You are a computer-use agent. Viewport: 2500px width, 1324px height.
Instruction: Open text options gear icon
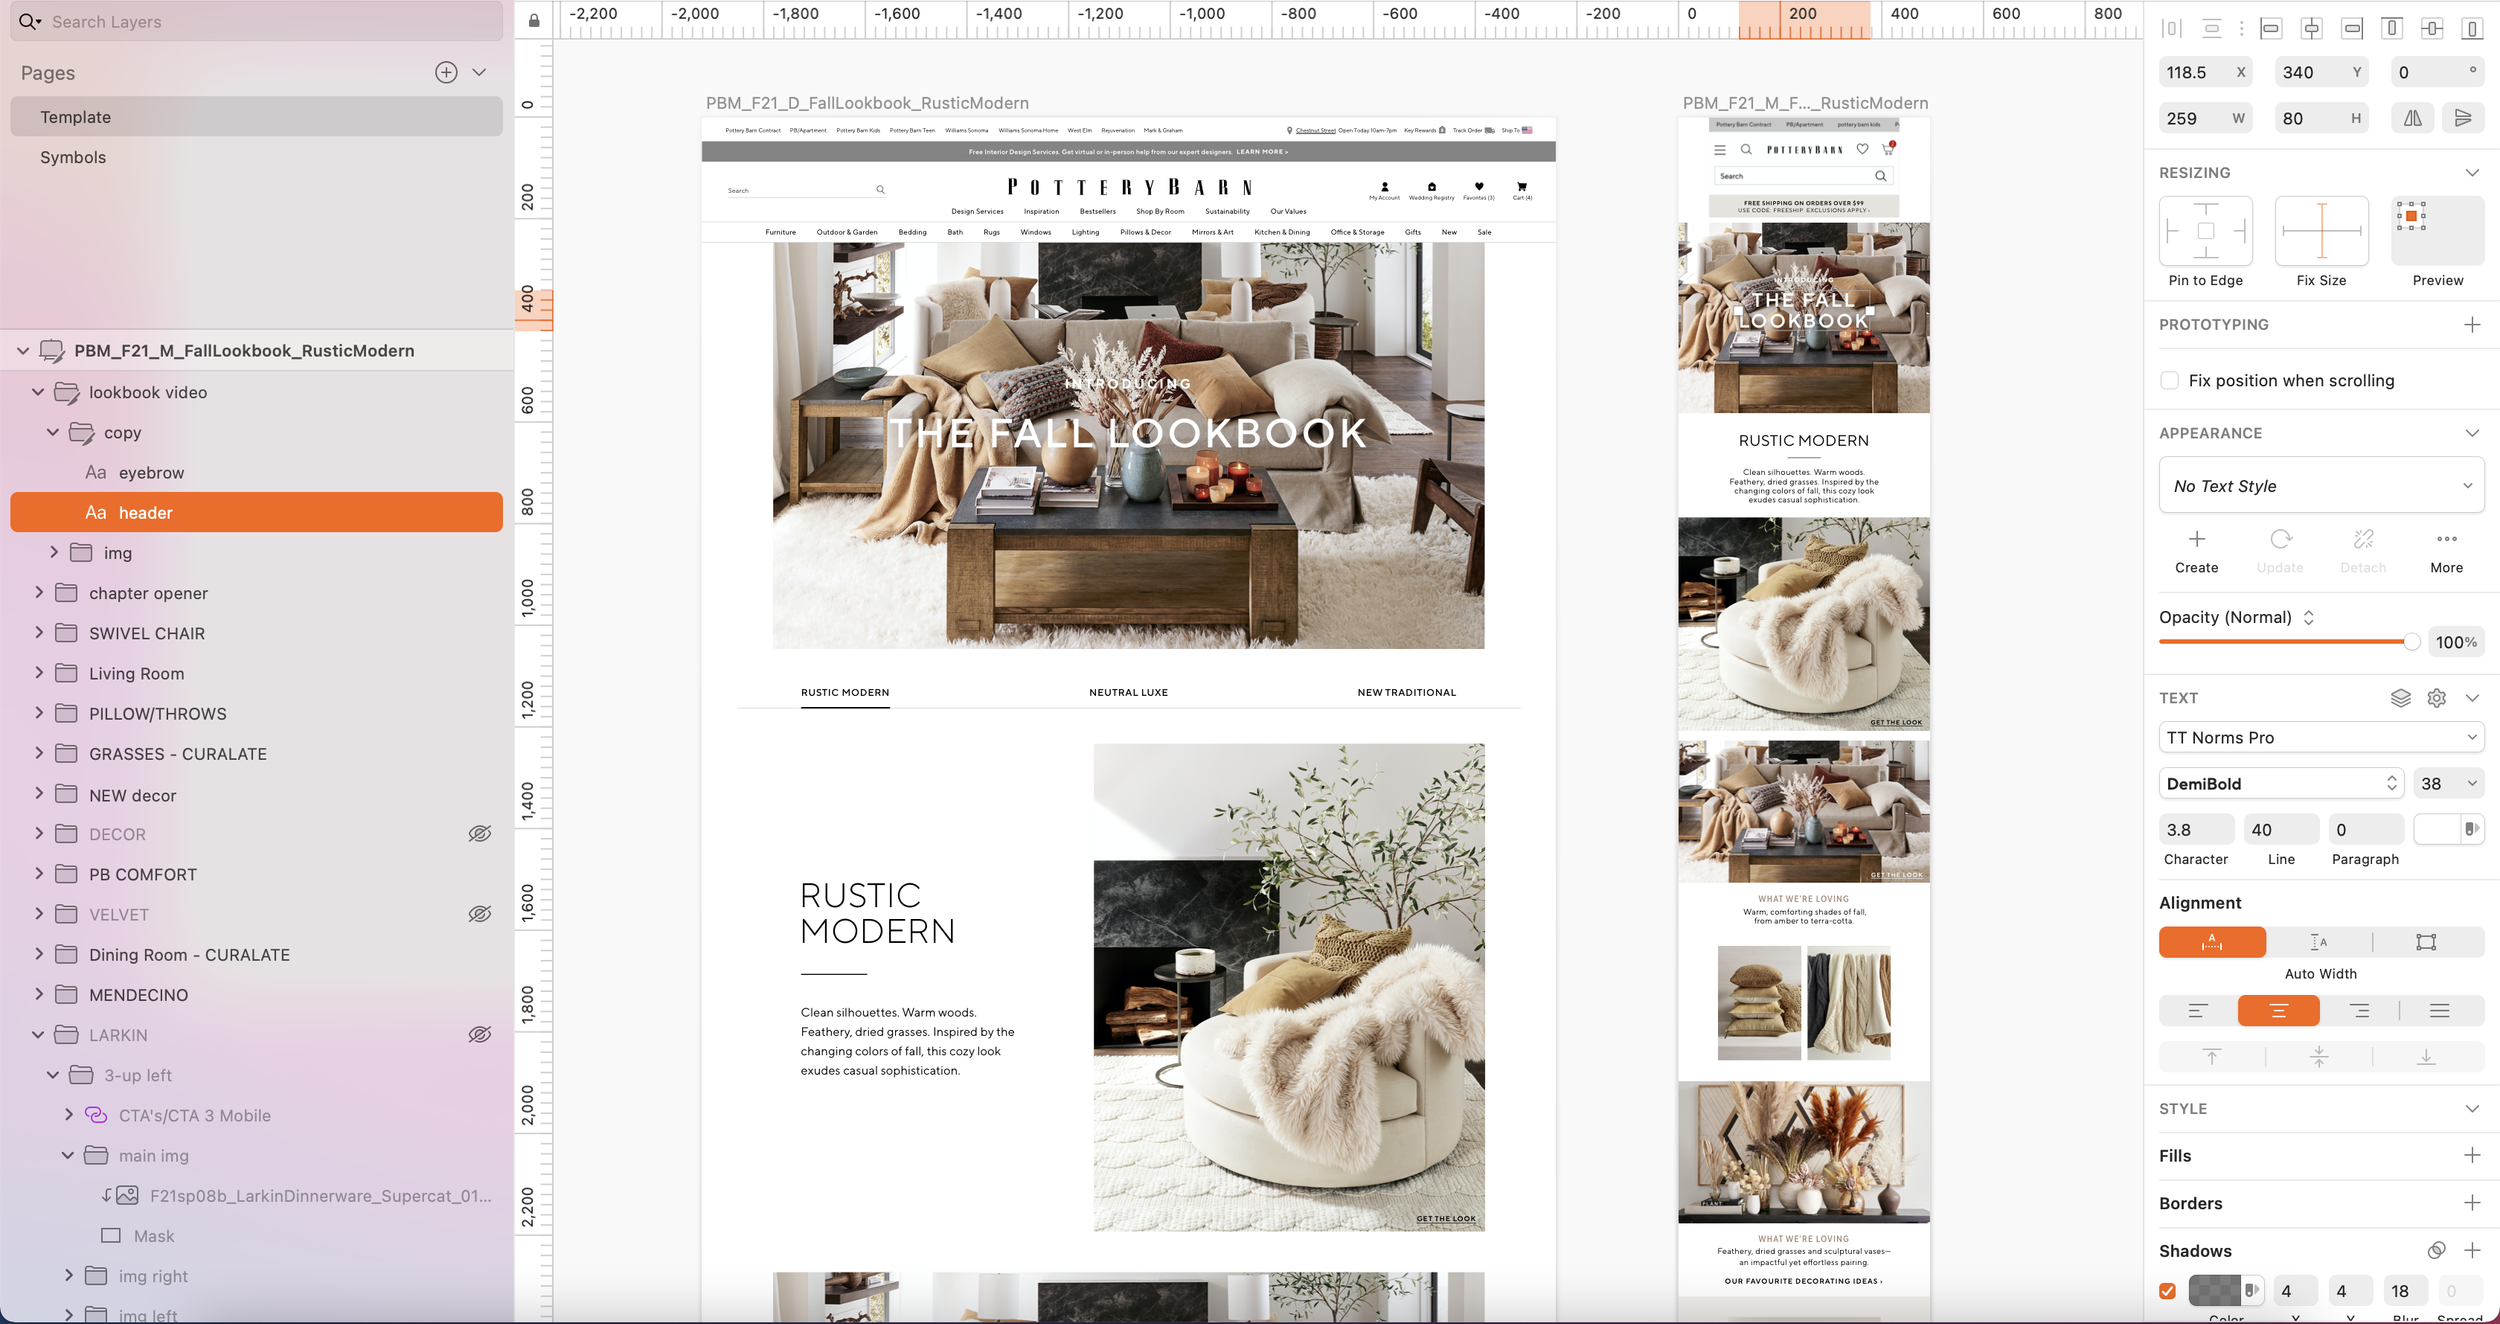2437,698
